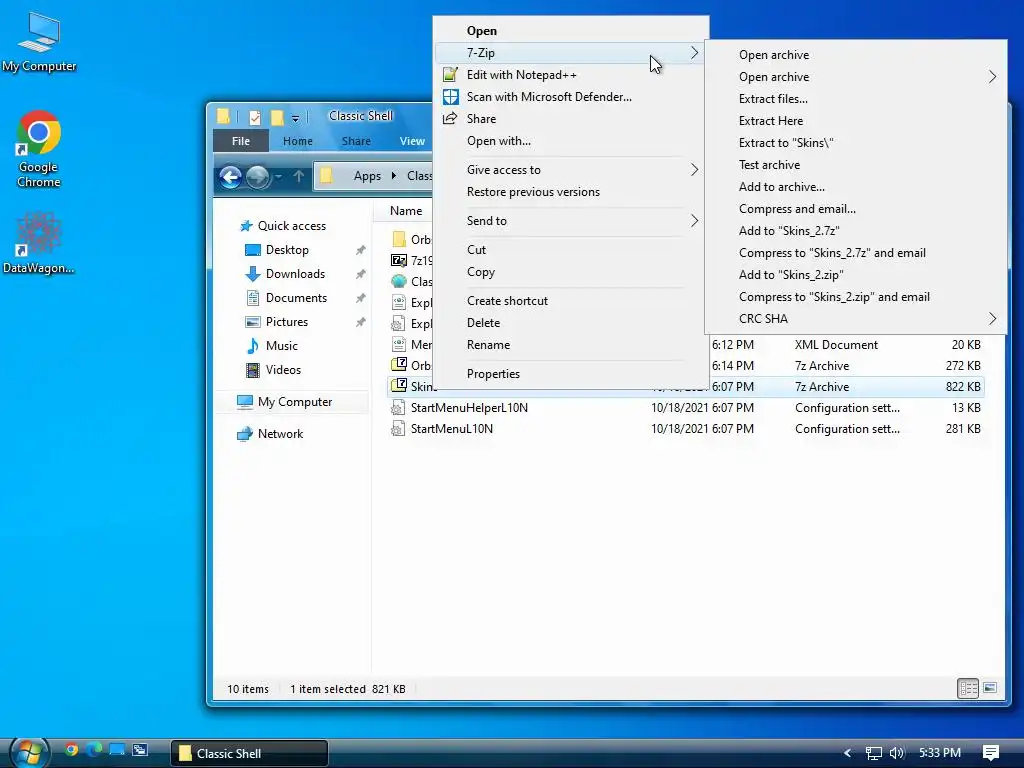Open recent locations dropdown arrow

click(279, 176)
